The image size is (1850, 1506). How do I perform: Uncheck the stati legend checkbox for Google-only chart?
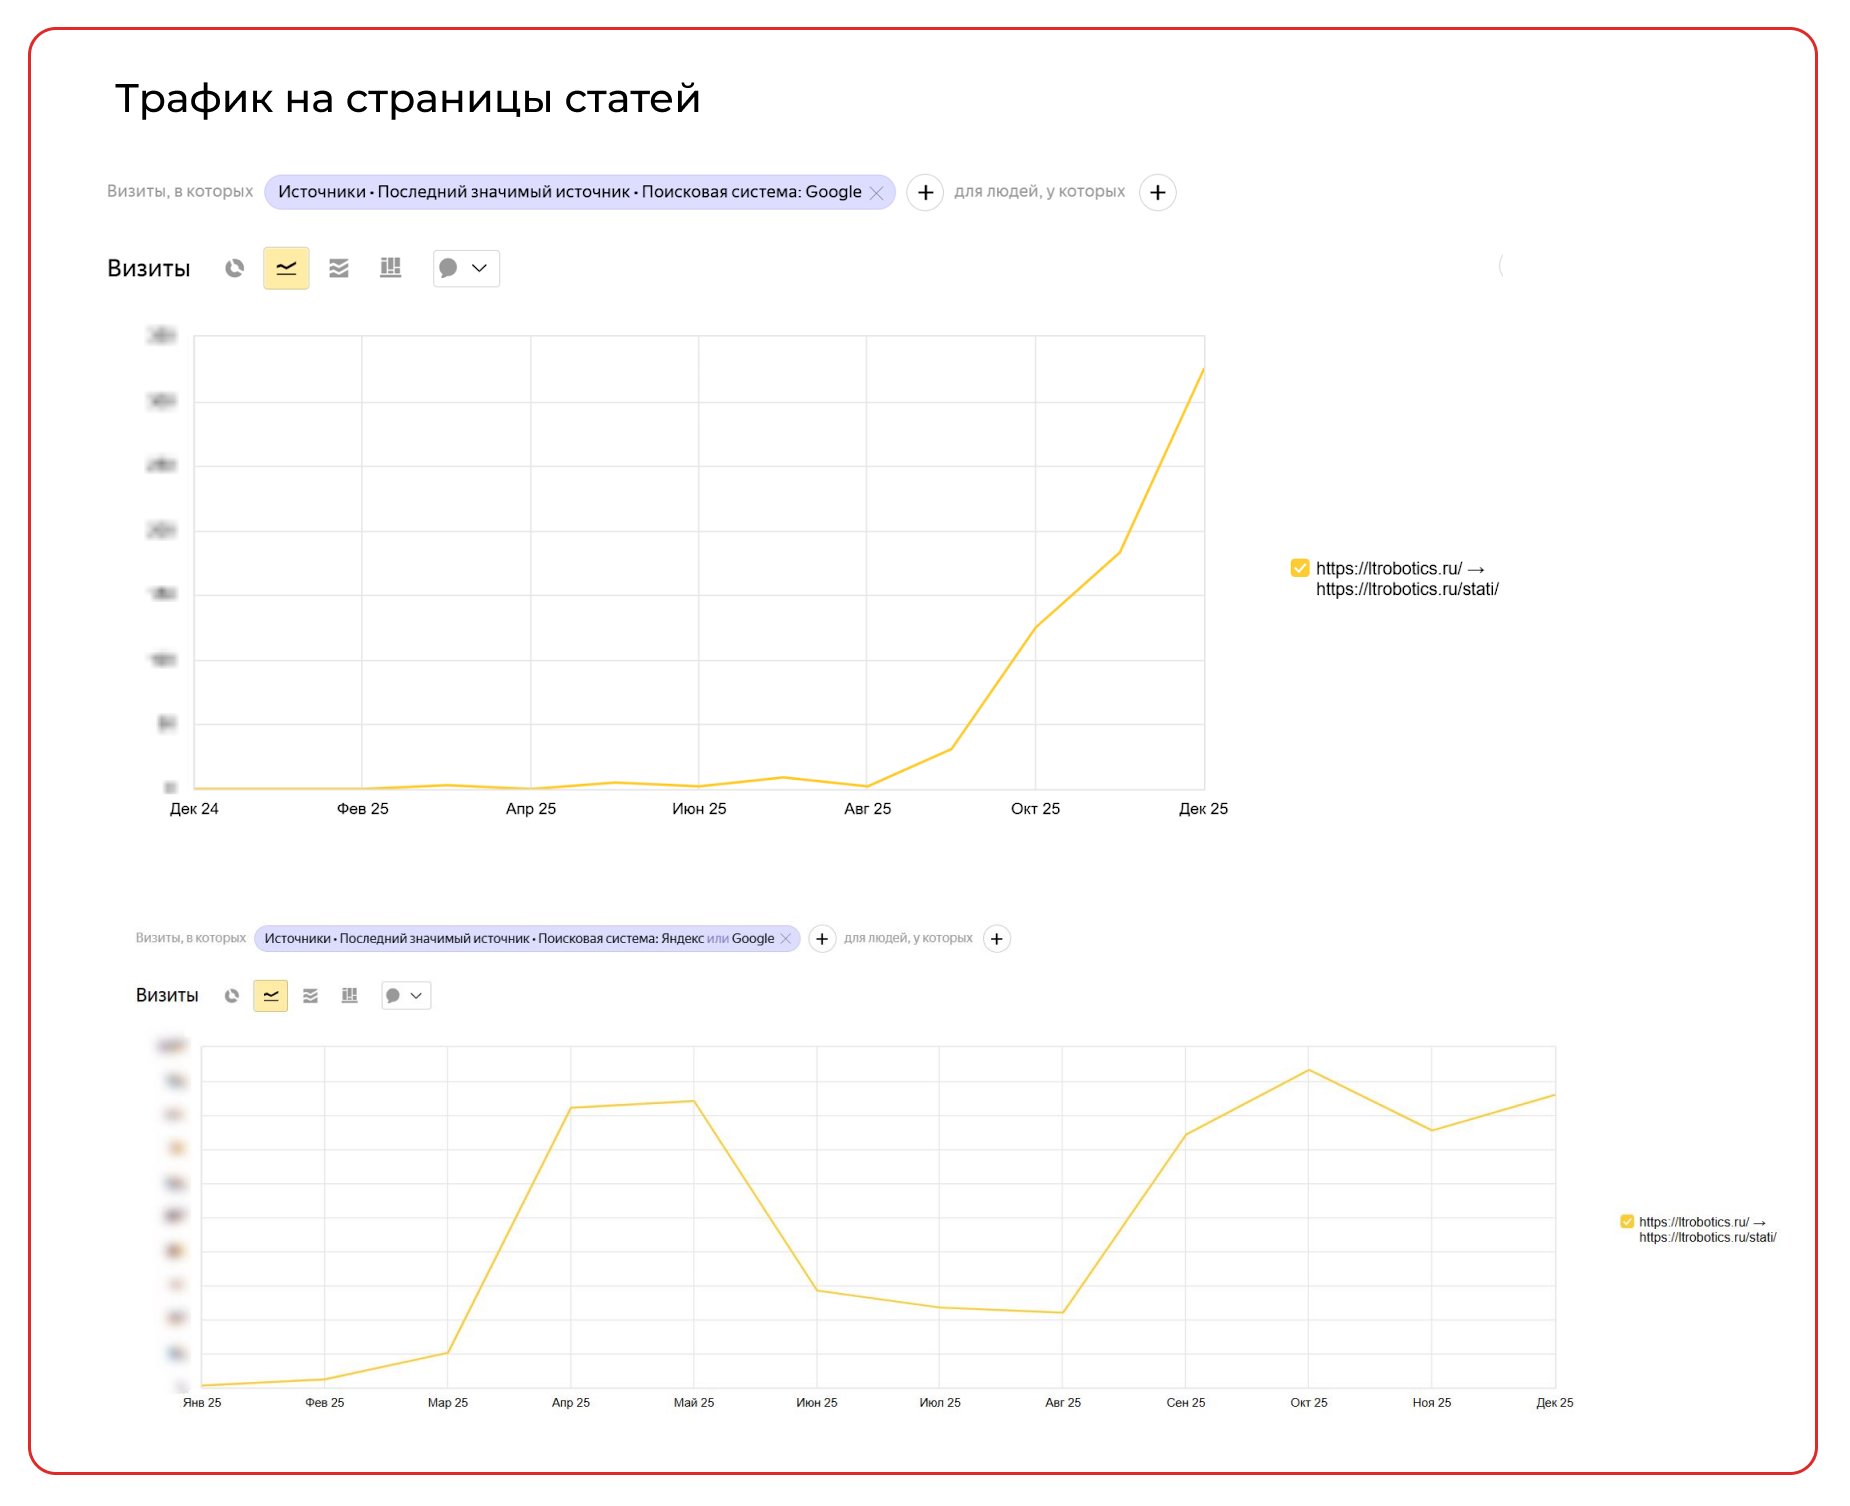(x=1300, y=568)
